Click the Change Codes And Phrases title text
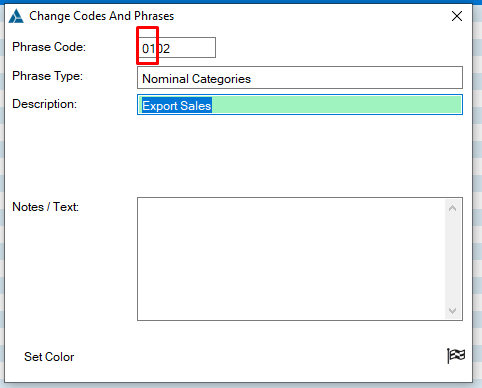 click(x=102, y=16)
